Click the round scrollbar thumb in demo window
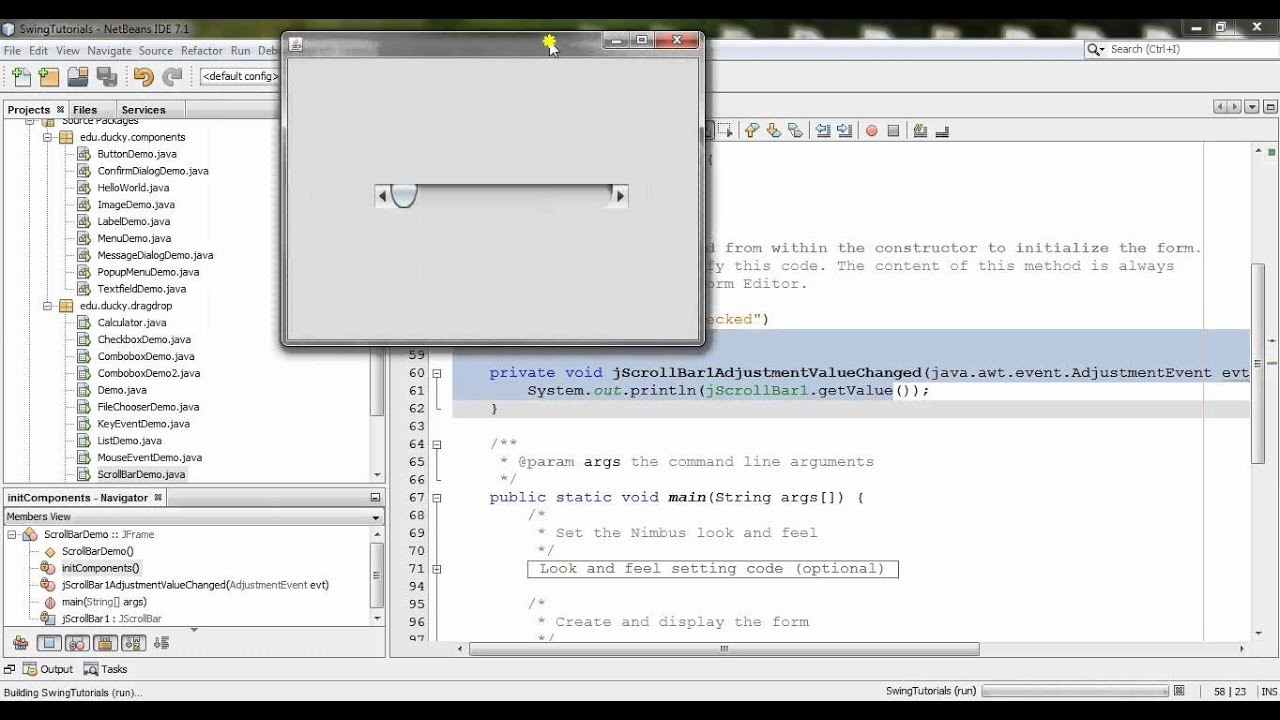Viewport: 1280px width, 720px height. tap(403, 196)
